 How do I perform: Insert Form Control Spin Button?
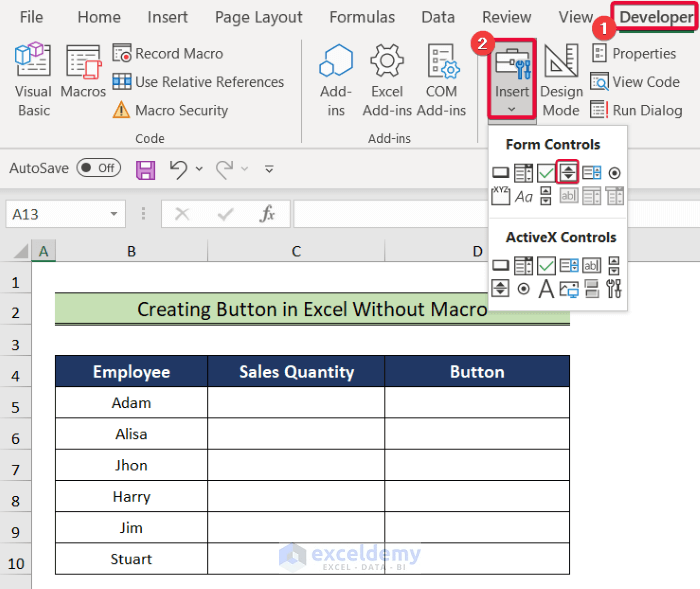tap(568, 172)
